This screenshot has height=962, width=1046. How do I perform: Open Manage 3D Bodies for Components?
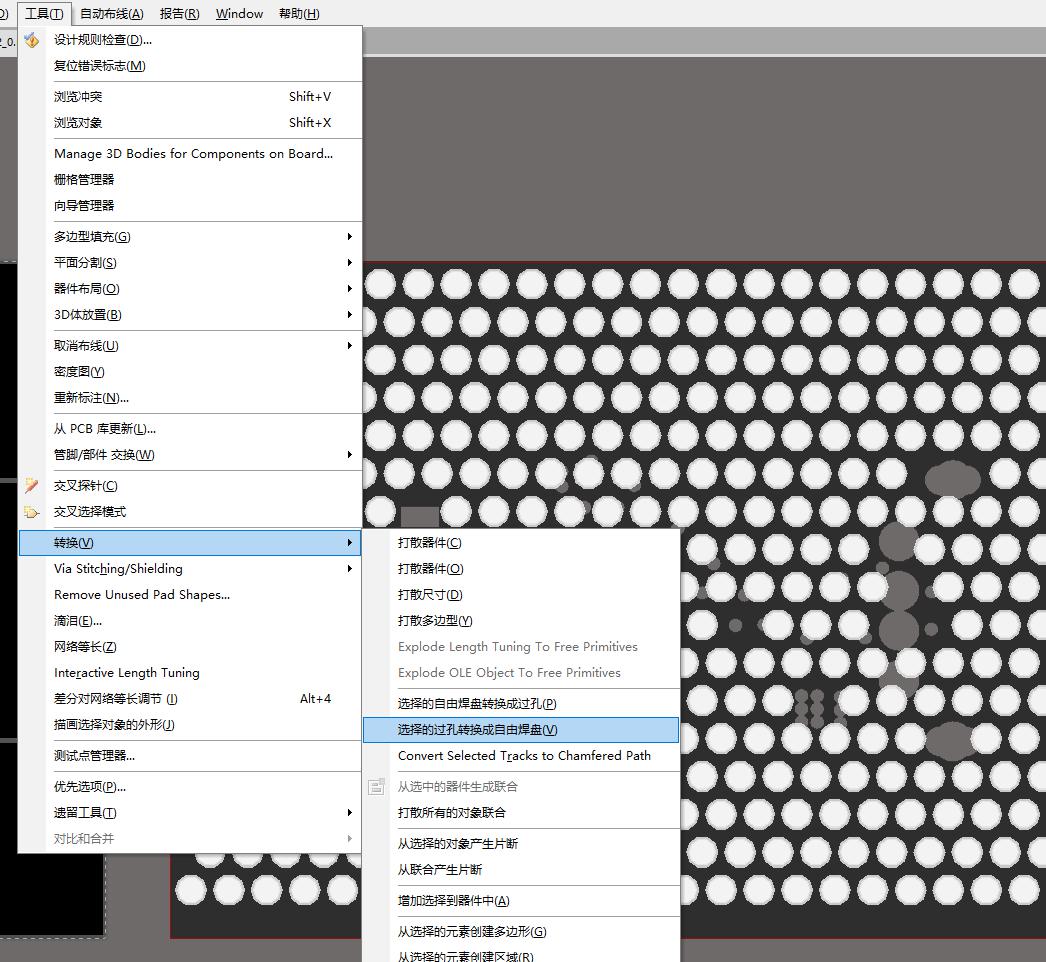(x=193, y=154)
